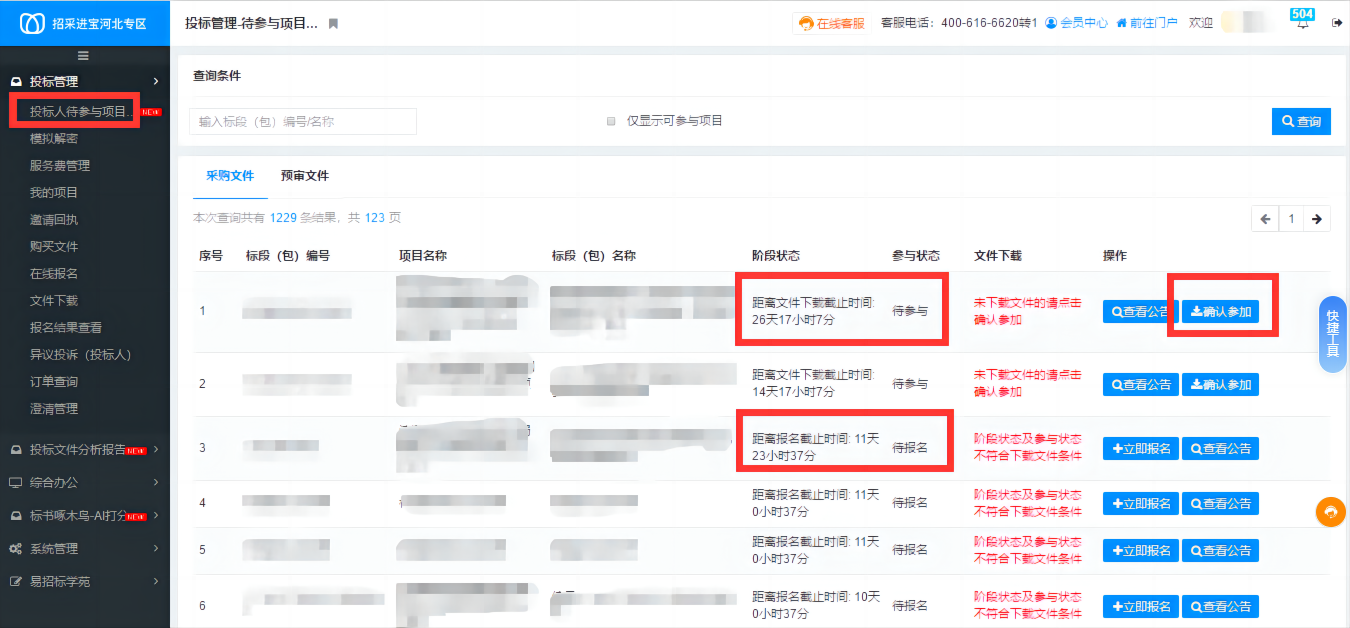Select 模拟解密 in the sidebar
Screen dimensions: 1350x628
[x=54, y=139]
